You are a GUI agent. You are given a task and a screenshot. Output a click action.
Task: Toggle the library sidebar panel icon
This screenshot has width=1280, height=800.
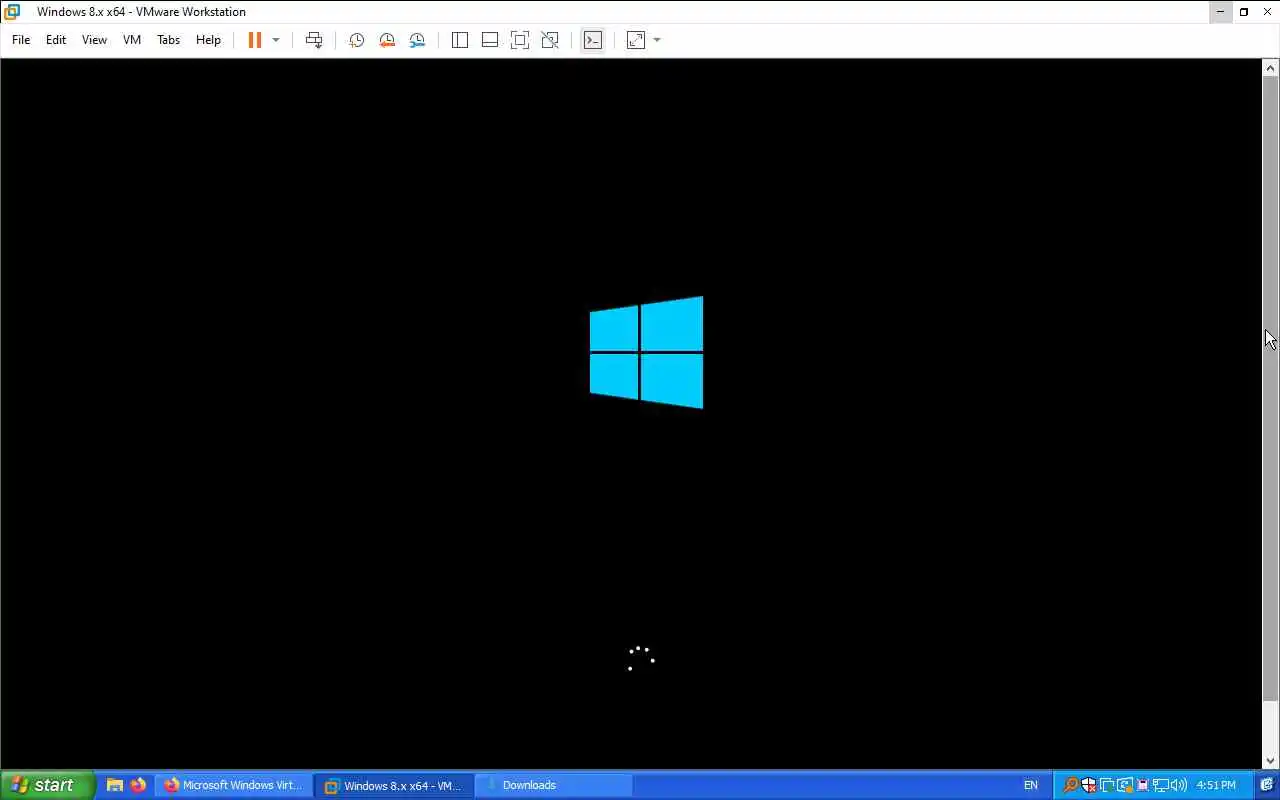coord(460,40)
